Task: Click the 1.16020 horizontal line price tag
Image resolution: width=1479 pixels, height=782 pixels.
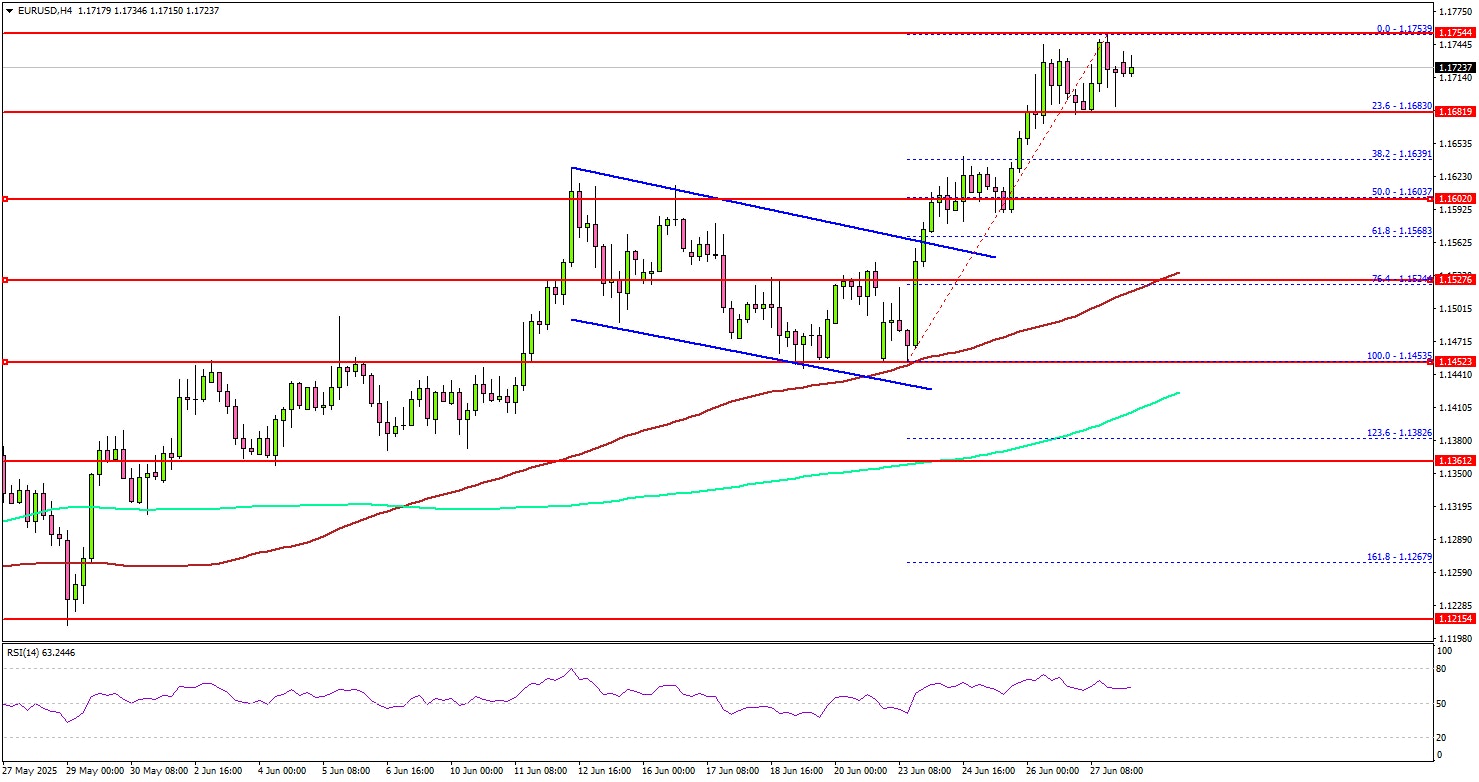Action: click(x=1455, y=199)
